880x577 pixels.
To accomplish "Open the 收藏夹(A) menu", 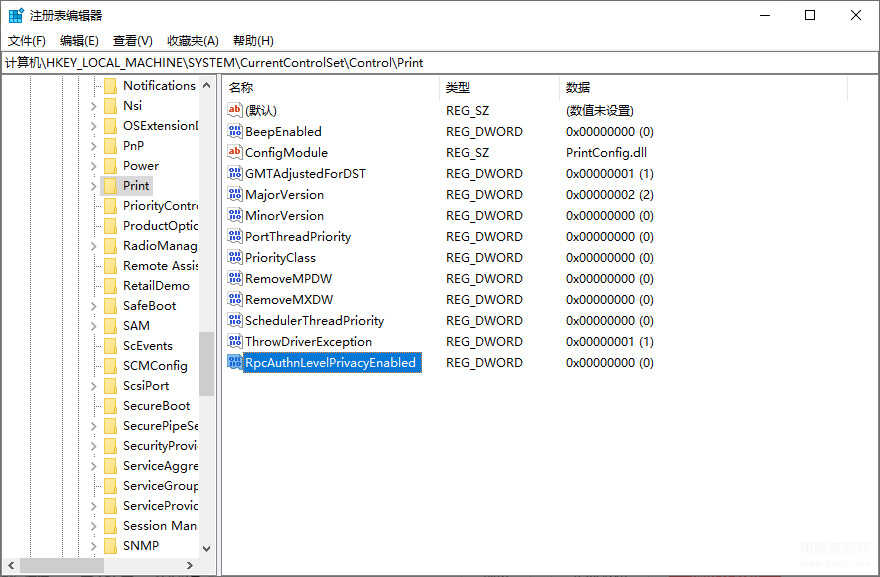I will pos(192,40).
